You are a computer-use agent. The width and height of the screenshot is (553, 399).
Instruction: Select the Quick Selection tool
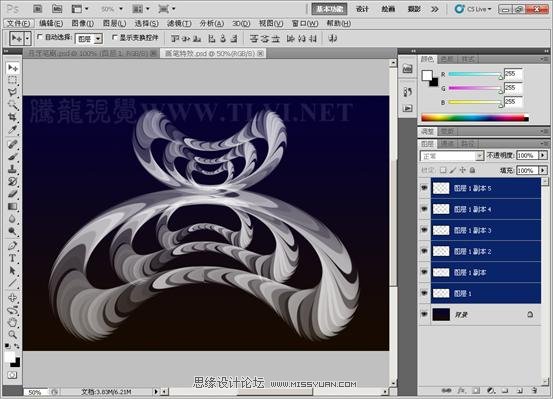click(13, 105)
